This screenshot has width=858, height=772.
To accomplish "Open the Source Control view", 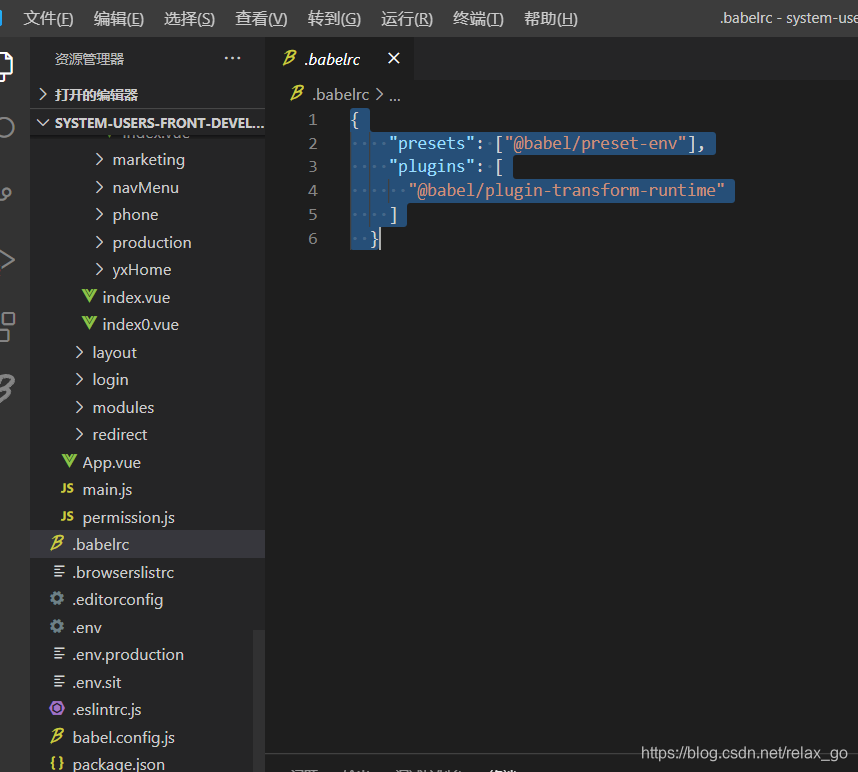I will click(5, 193).
